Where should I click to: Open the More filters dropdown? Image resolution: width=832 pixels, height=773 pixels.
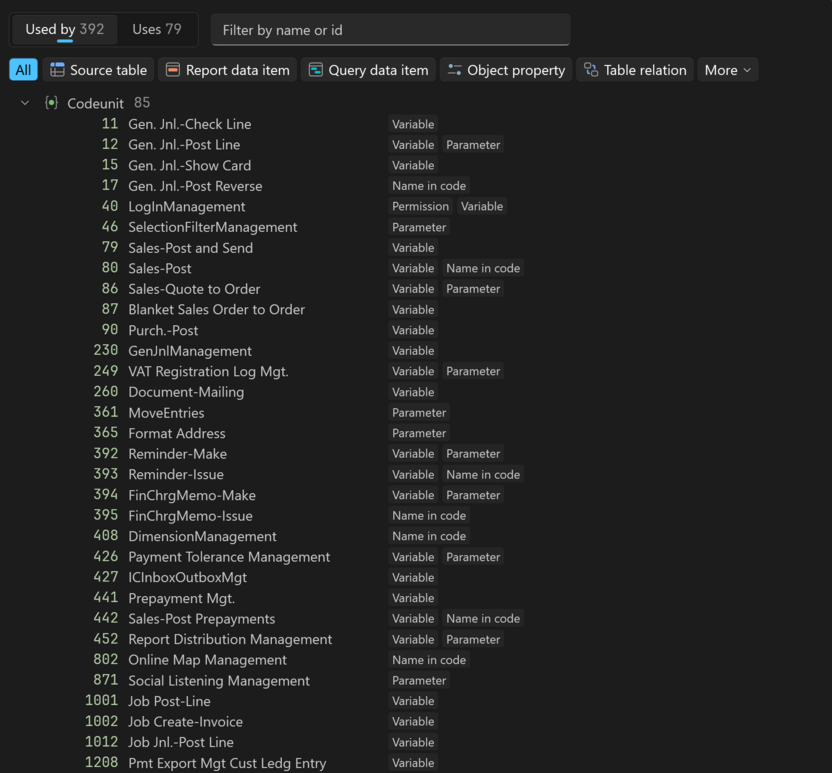727,70
